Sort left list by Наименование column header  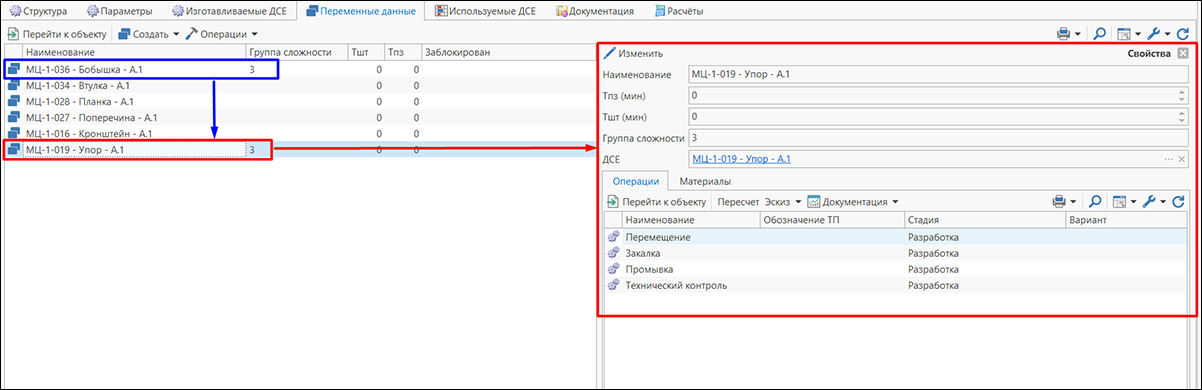tap(134, 52)
